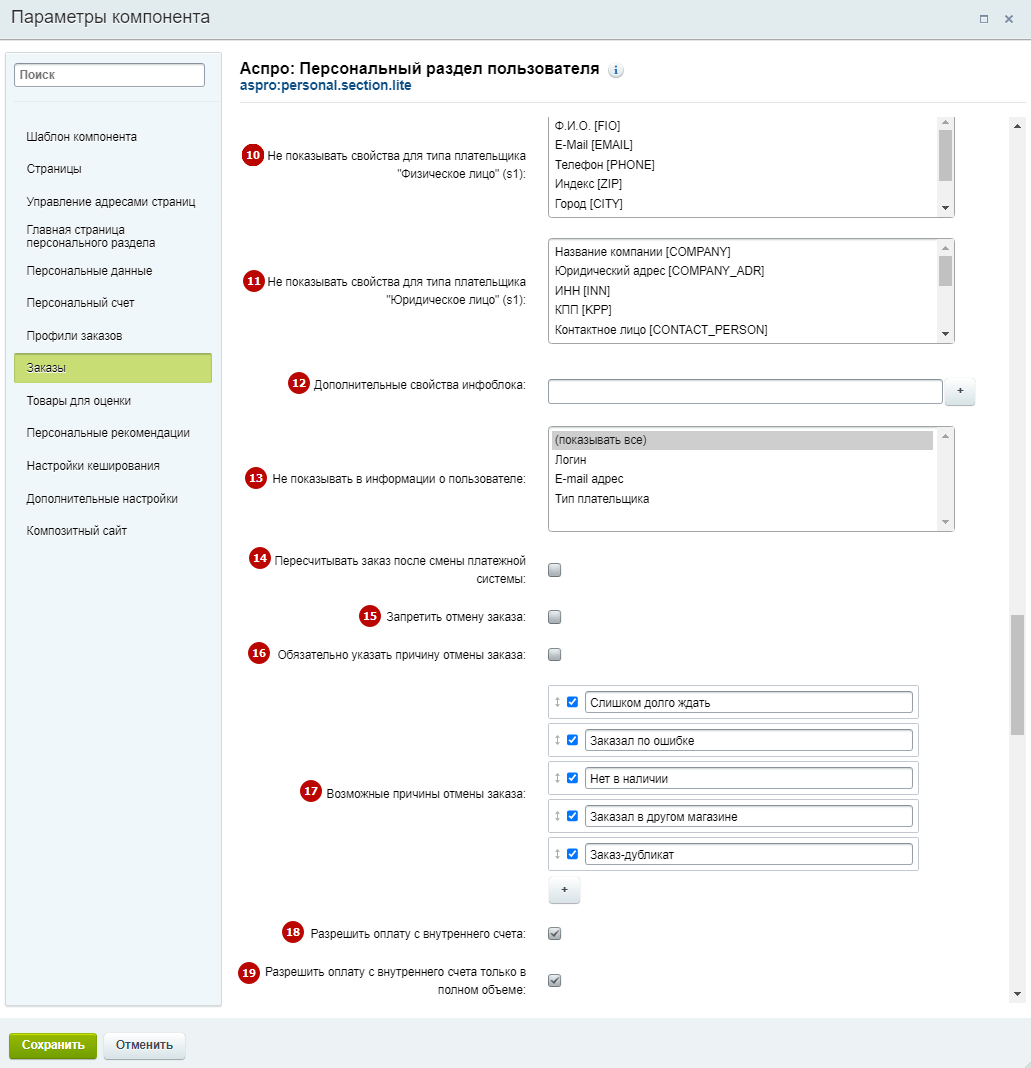Switch to 'Настройки кеширования' section
This screenshot has width=1031, height=1068.
93,466
